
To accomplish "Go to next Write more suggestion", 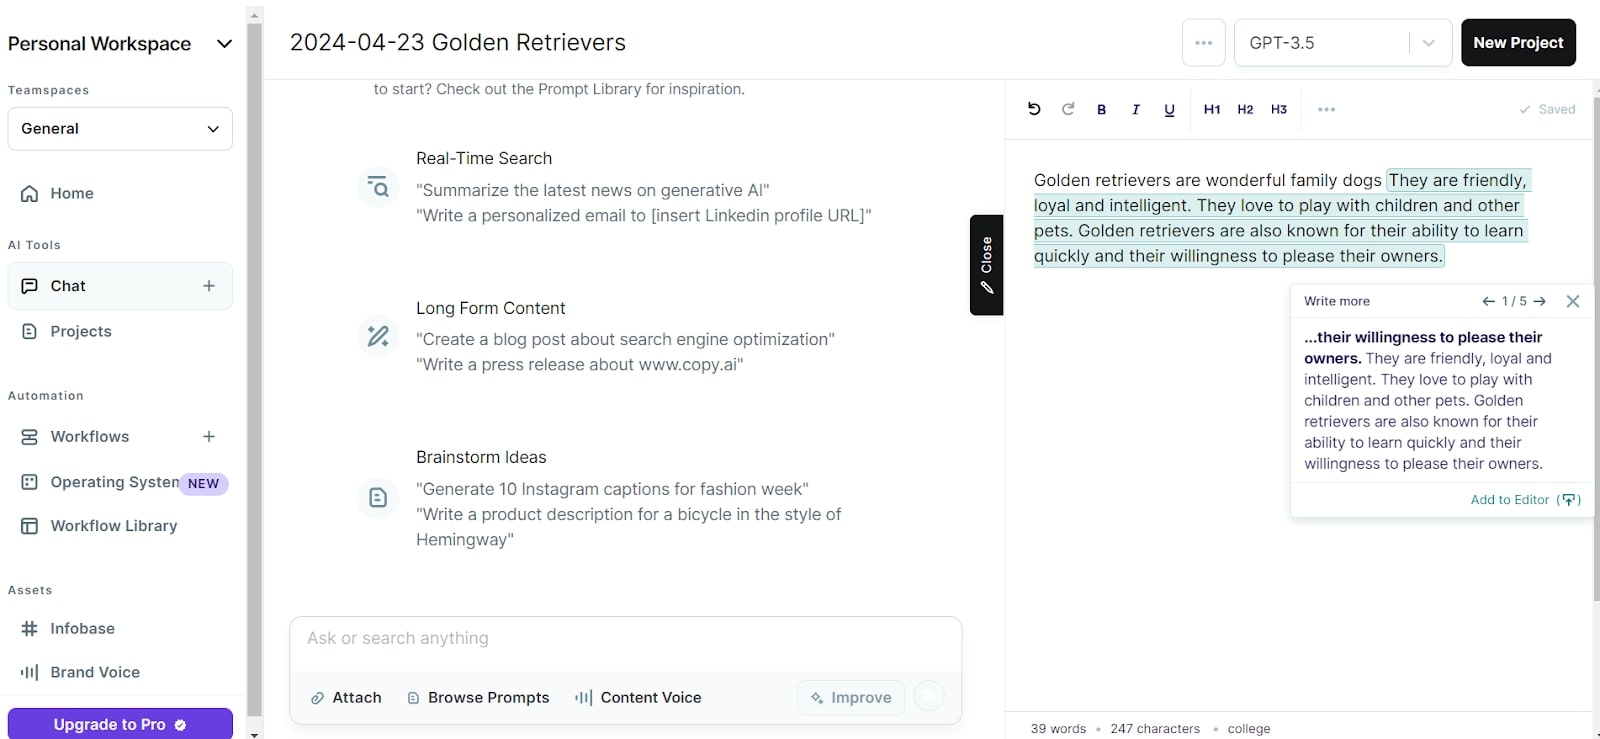I will (1540, 301).
